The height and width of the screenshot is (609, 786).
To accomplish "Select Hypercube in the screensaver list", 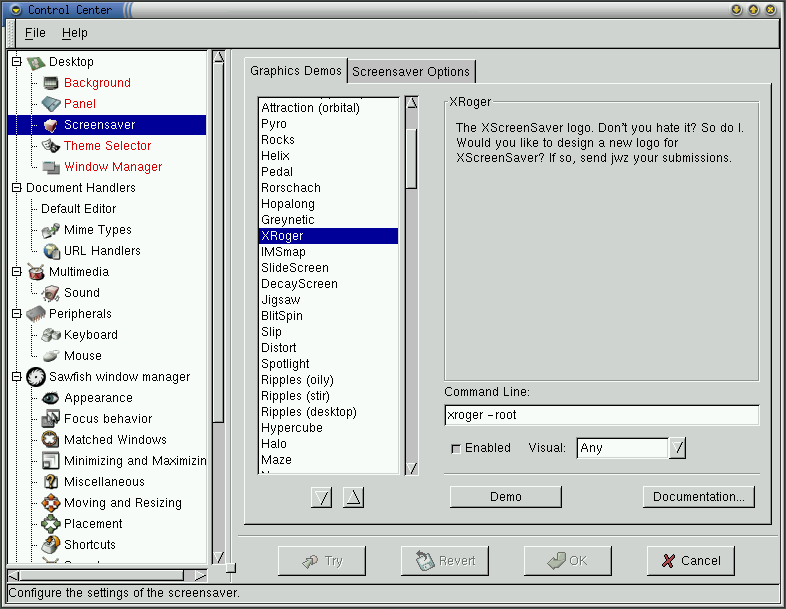I will (x=290, y=428).
